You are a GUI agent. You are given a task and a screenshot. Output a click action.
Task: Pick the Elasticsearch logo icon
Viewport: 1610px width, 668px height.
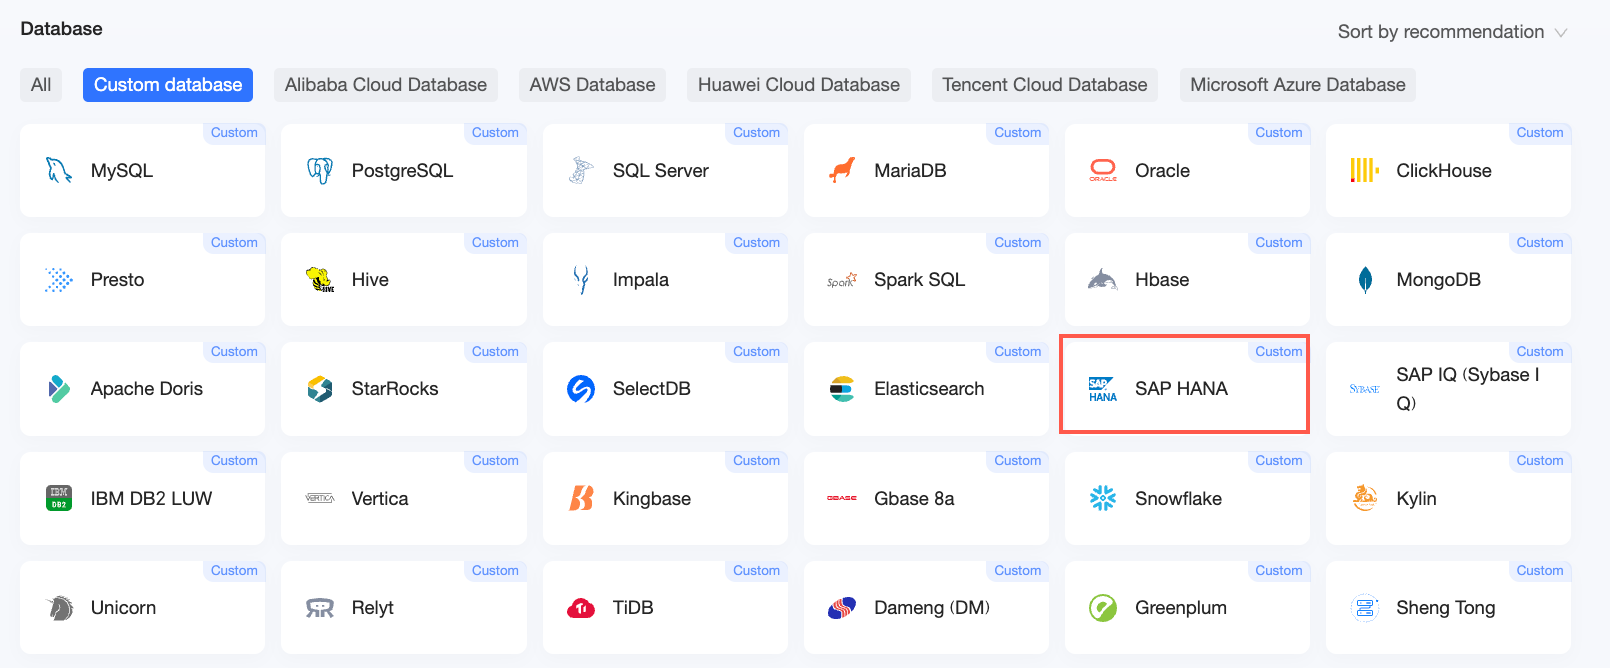pyautogui.click(x=842, y=389)
